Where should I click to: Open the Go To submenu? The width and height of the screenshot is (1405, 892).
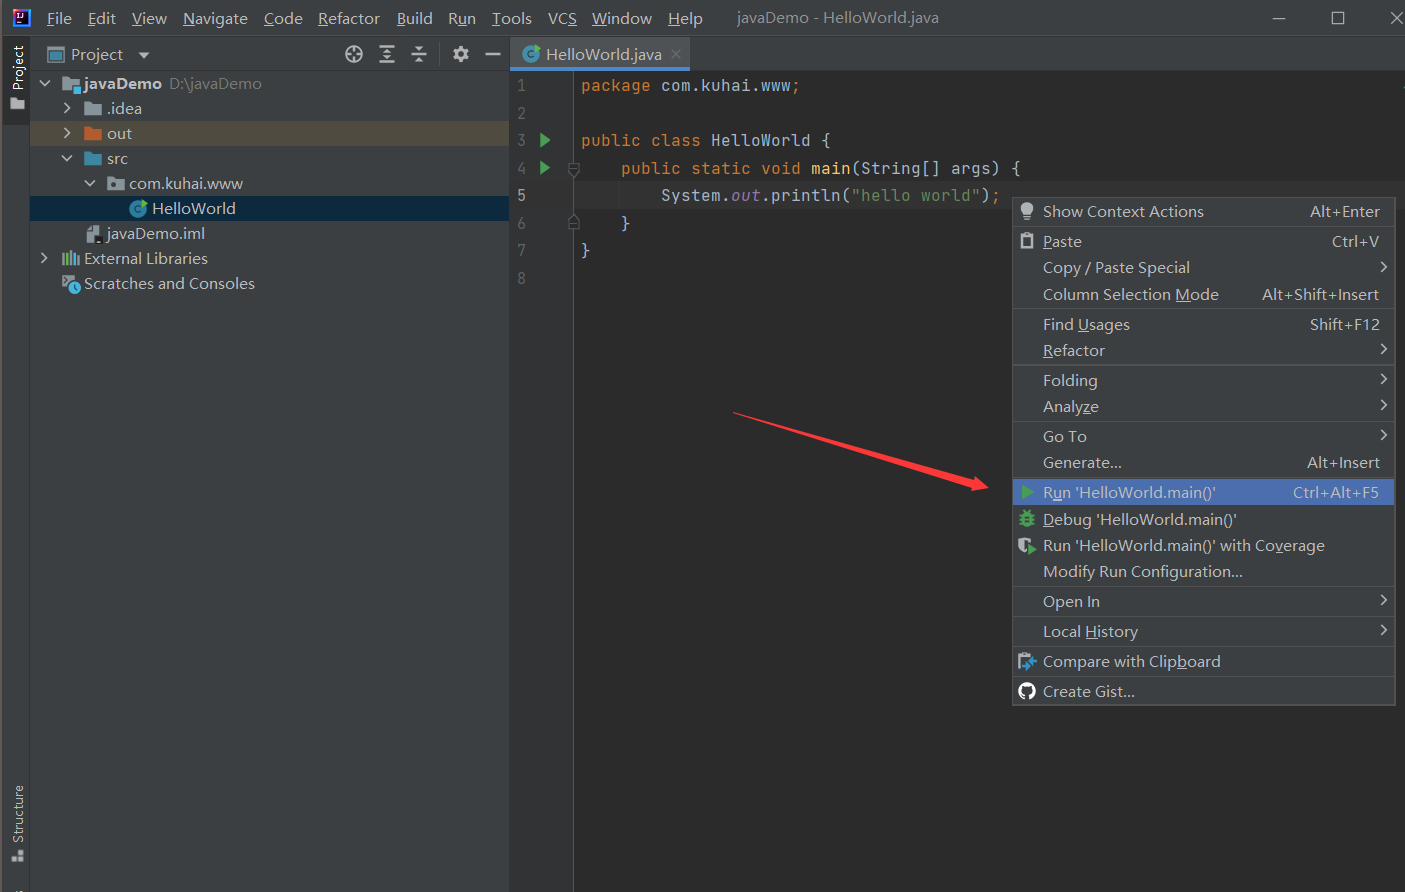[x=1203, y=436]
